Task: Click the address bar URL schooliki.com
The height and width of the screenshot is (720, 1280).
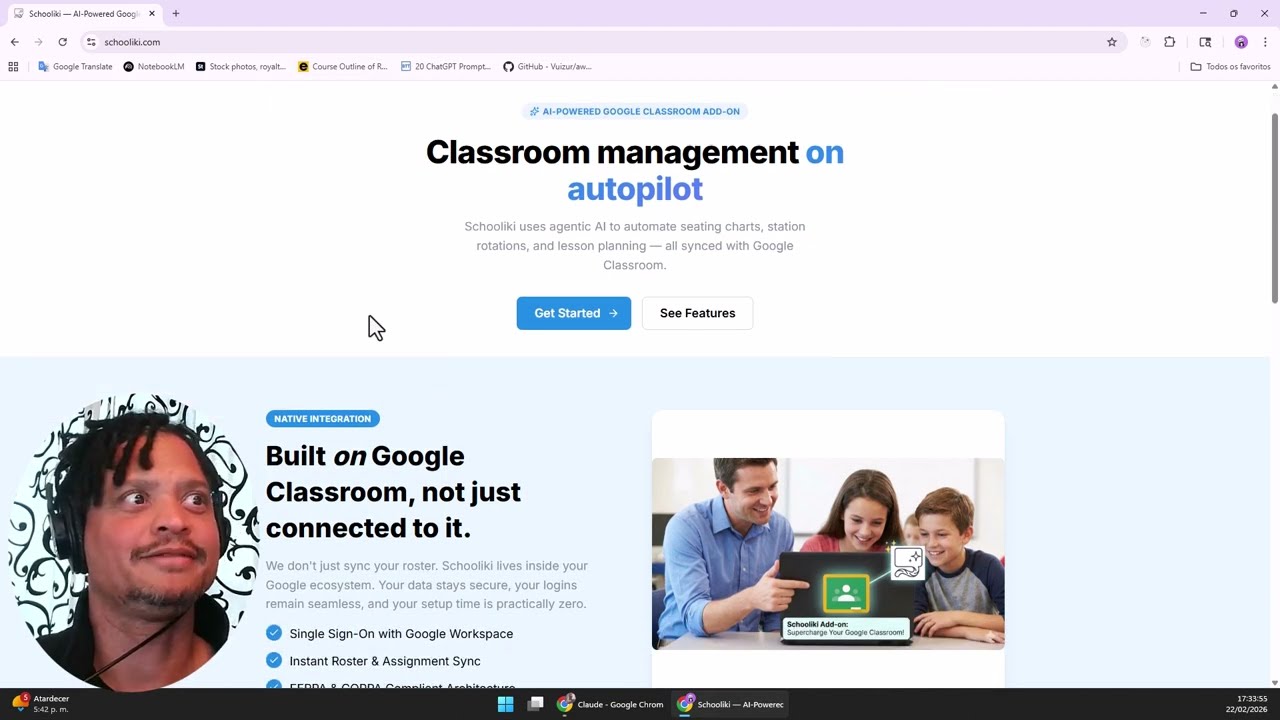Action: tap(132, 42)
